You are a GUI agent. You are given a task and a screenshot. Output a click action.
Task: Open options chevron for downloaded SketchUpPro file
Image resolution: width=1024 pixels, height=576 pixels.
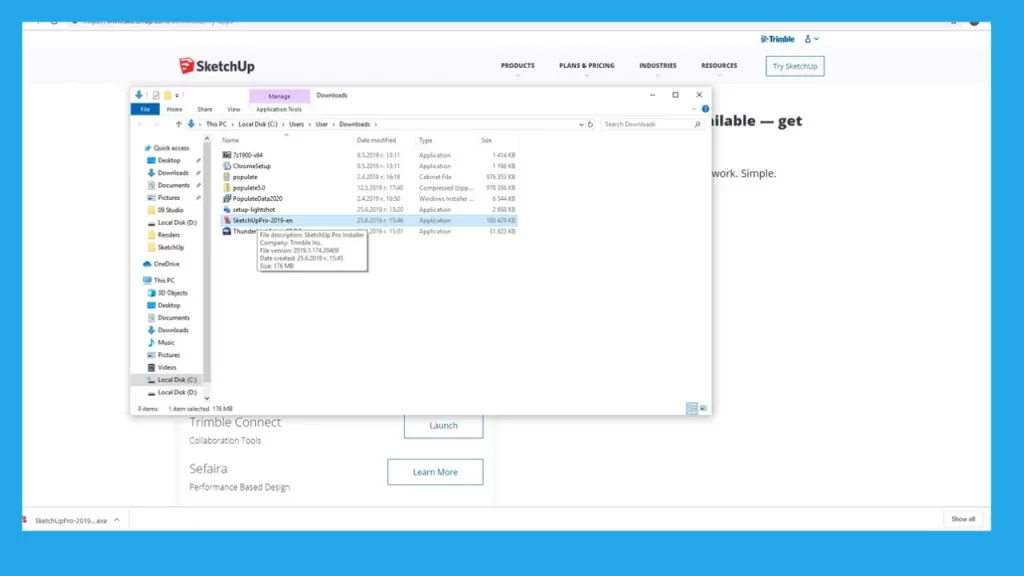click(x=117, y=520)
